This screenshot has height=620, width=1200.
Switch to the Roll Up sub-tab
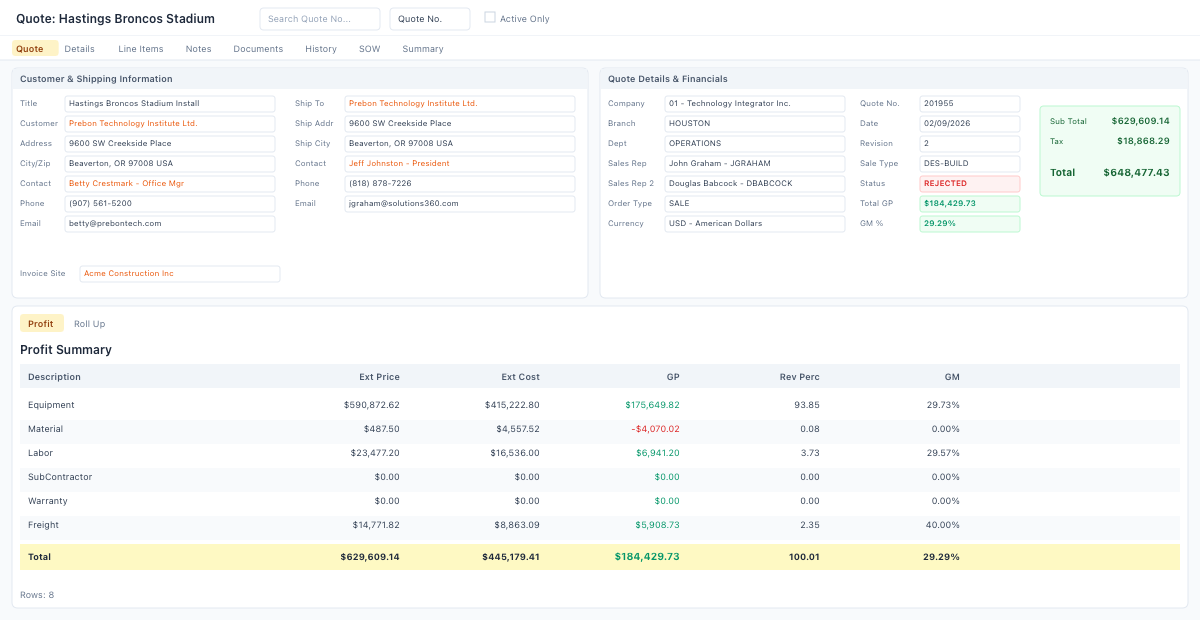click(89, 324)
